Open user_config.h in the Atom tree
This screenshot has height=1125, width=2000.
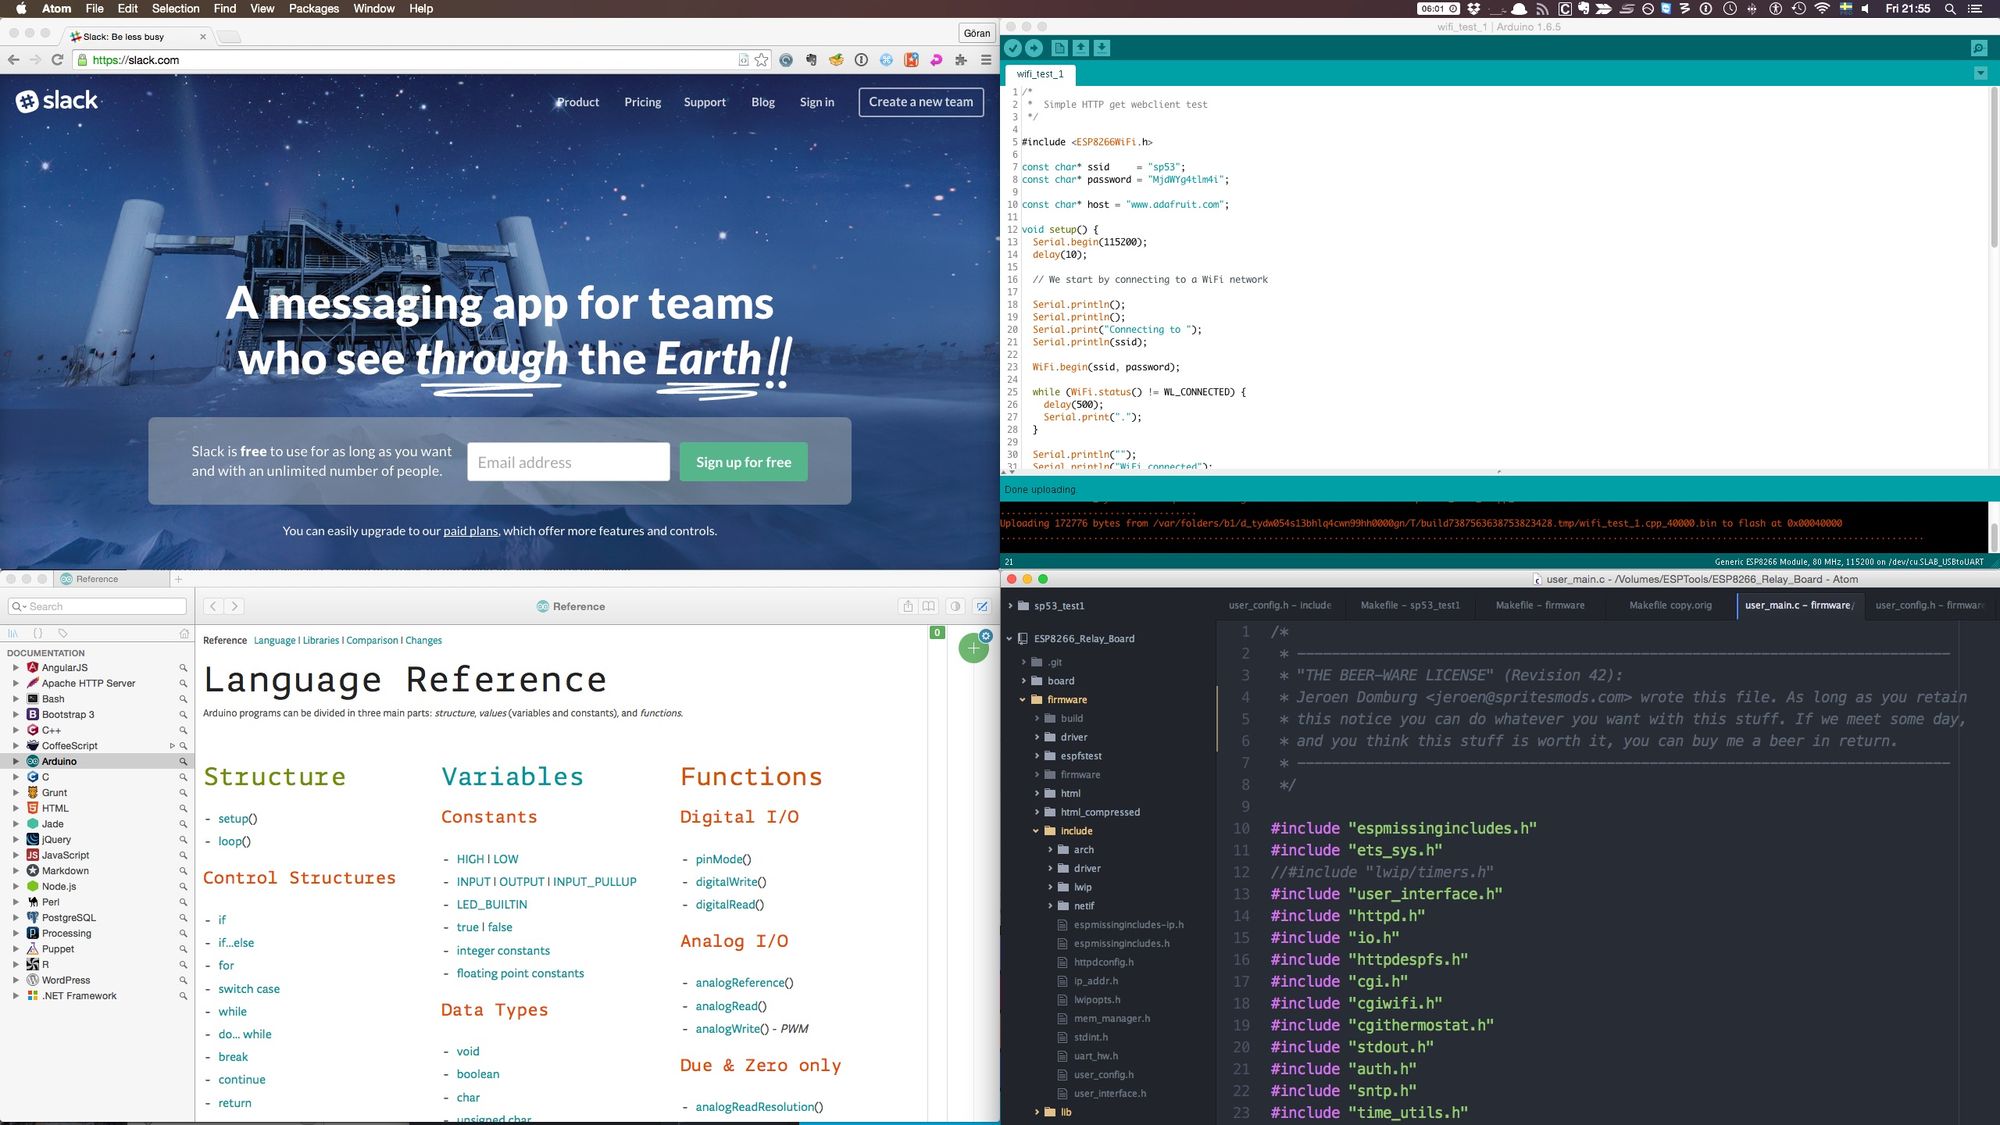[1103, 1075]
